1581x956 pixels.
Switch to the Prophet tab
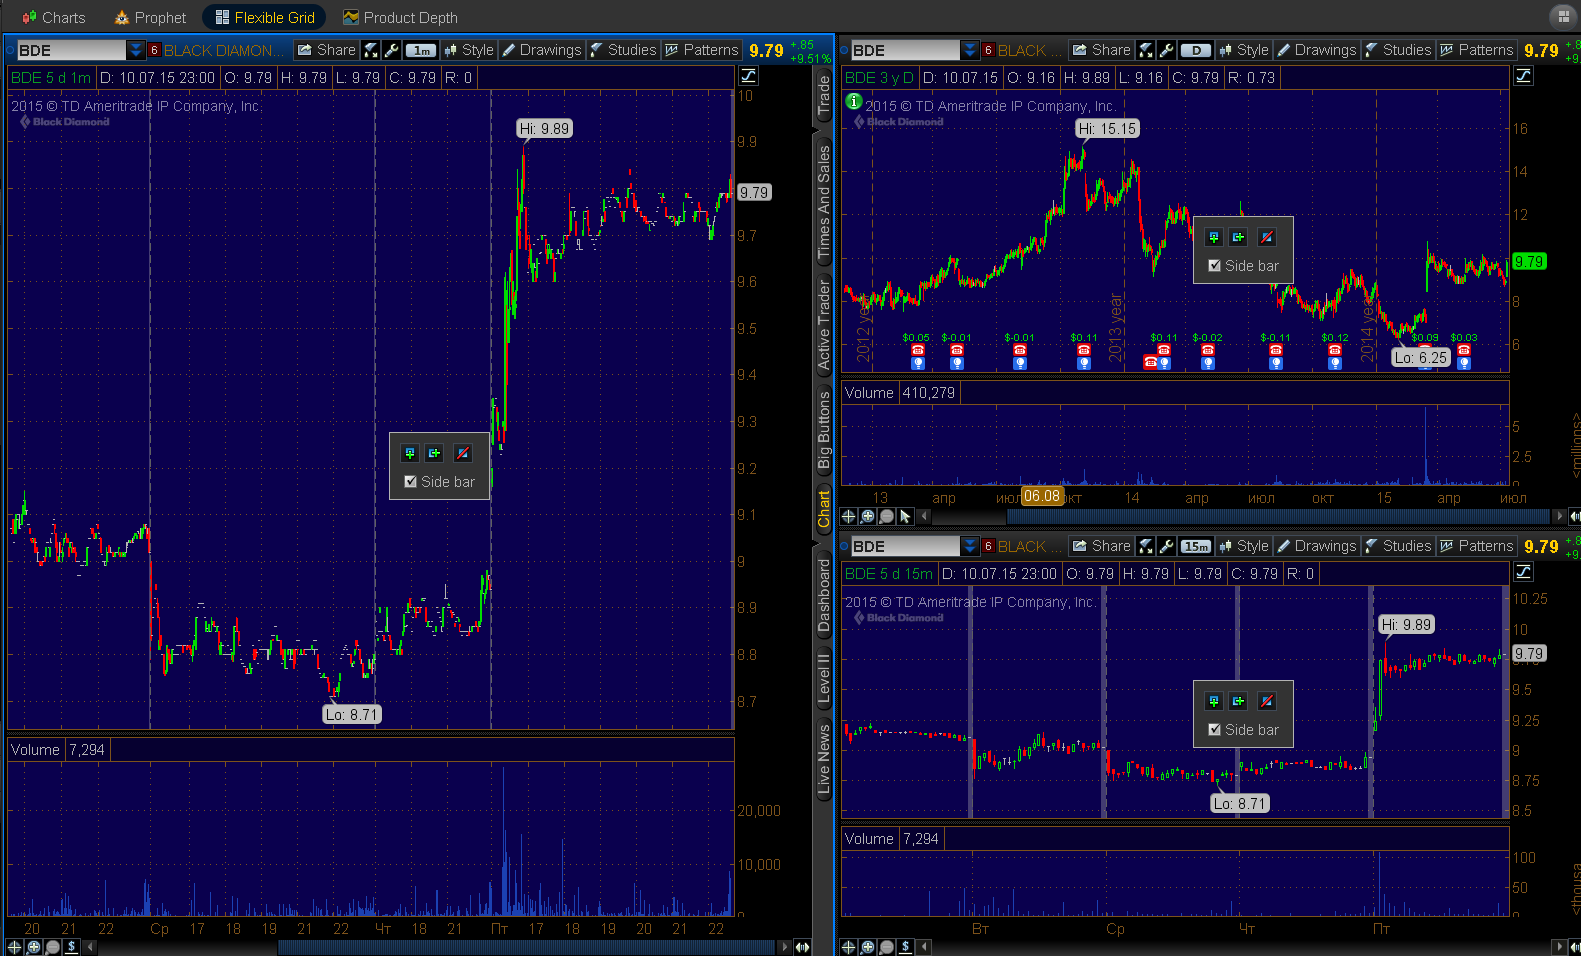click(x=150, y=17)
